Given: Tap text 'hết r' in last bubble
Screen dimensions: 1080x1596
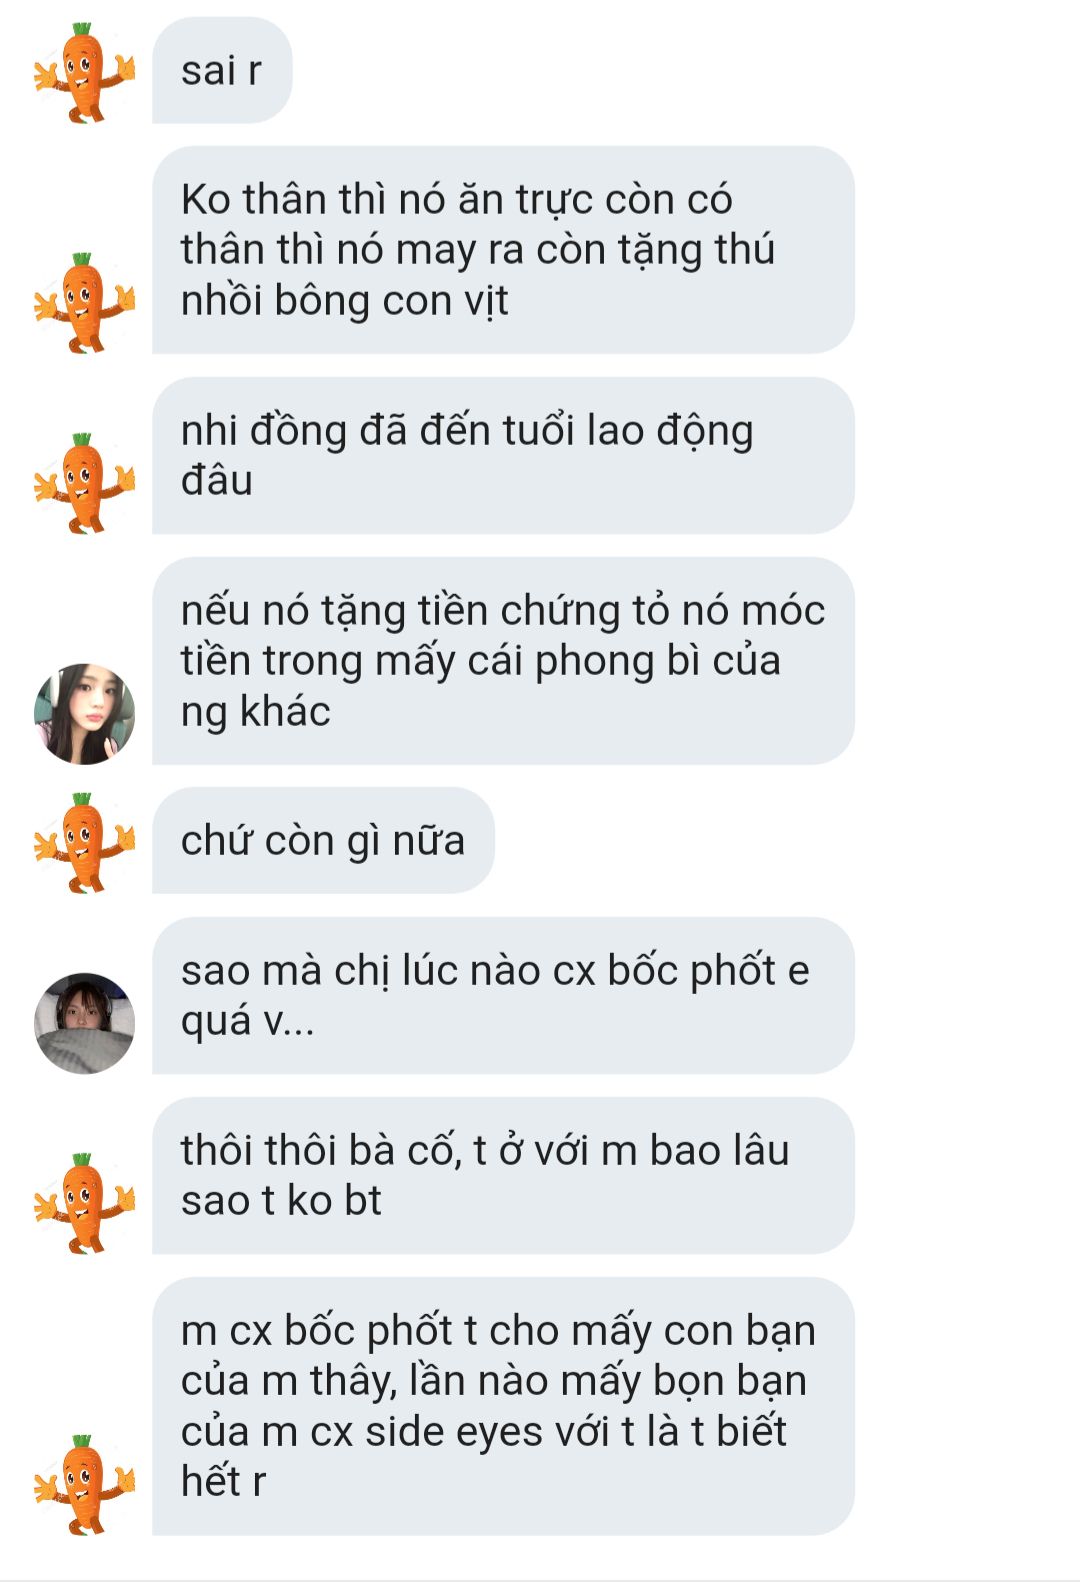Looking at the screenshot, I should tap(223, 1481).
